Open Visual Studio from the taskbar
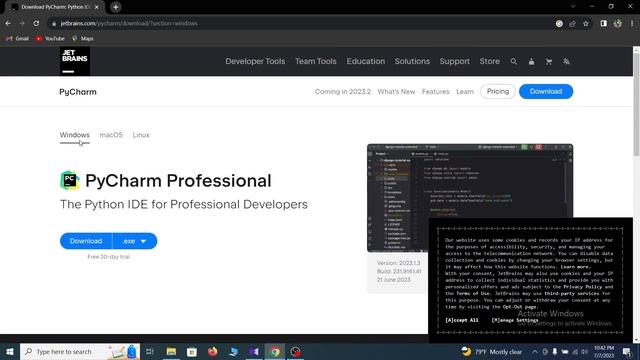Screen dimensions: 640x360 coord(254,351)
